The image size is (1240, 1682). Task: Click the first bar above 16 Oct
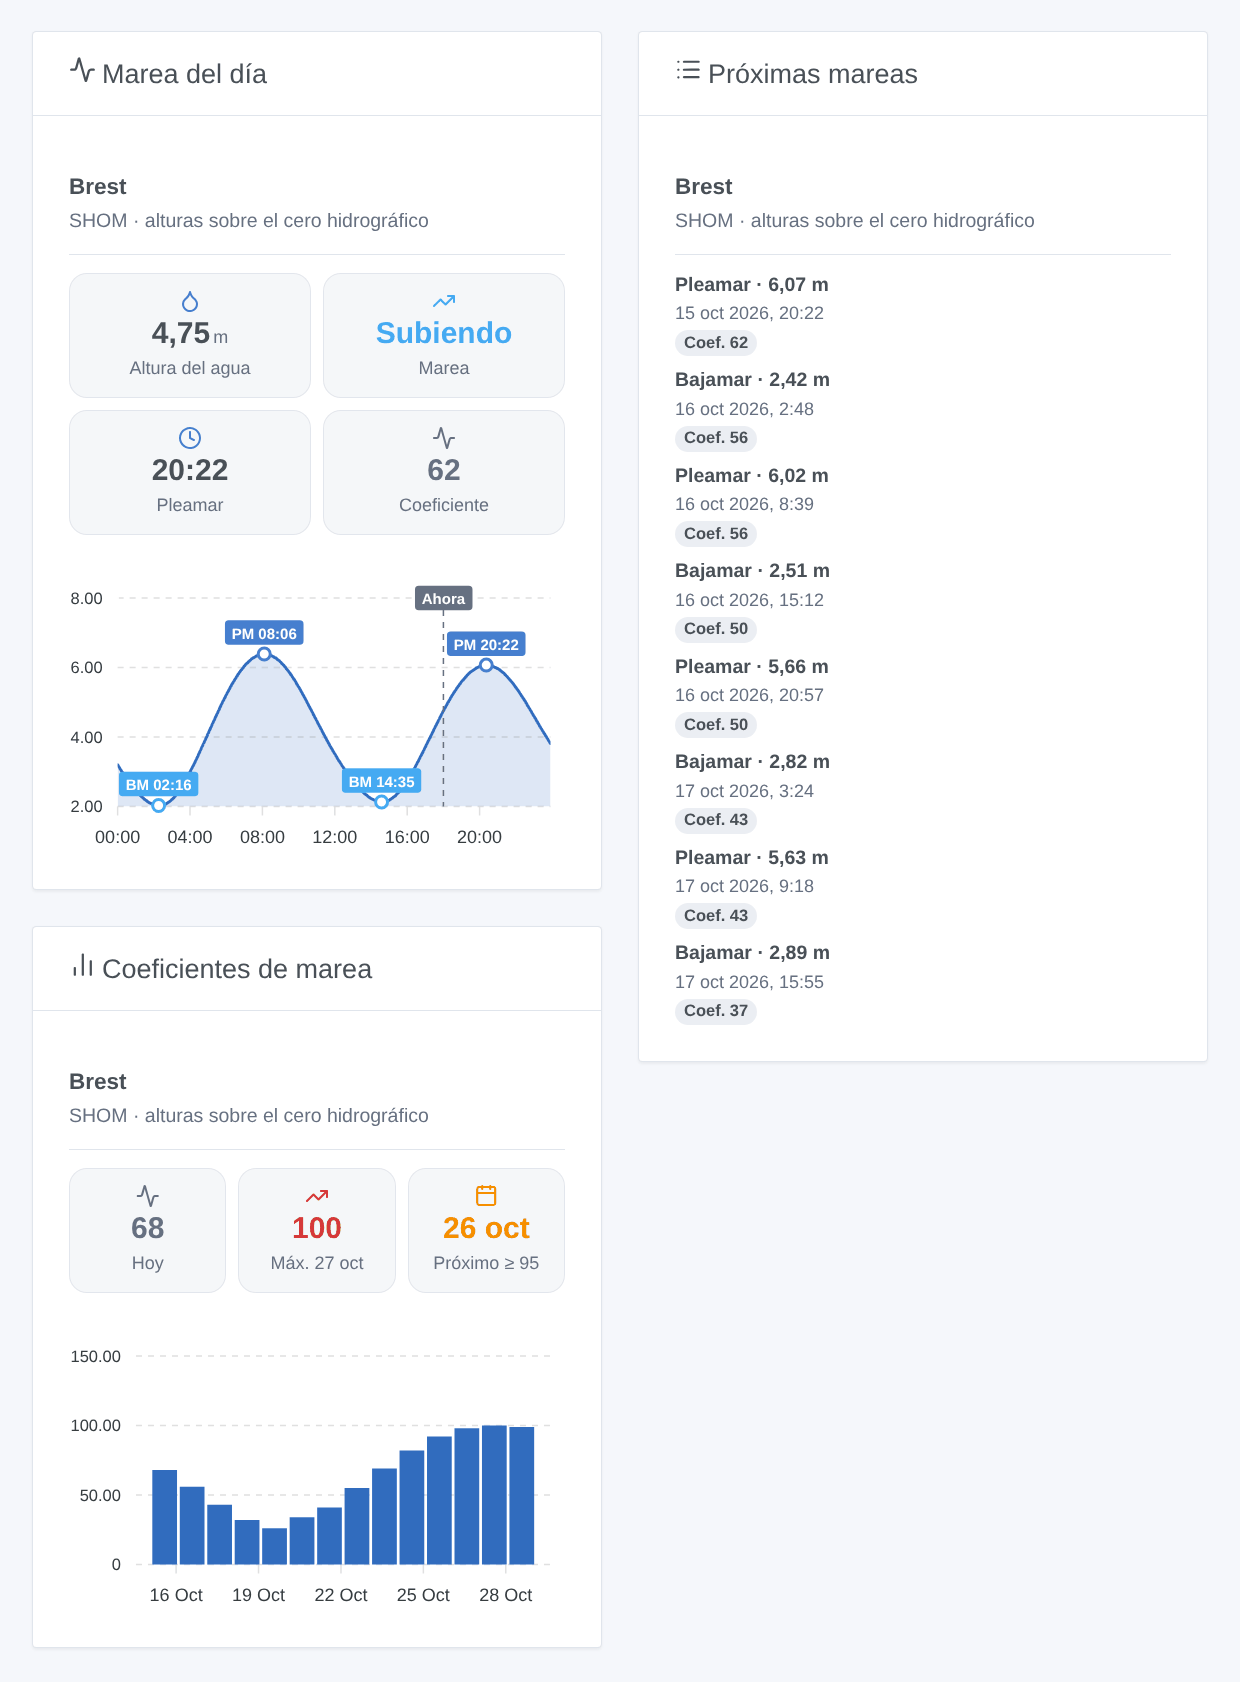tap(164, 1517)
